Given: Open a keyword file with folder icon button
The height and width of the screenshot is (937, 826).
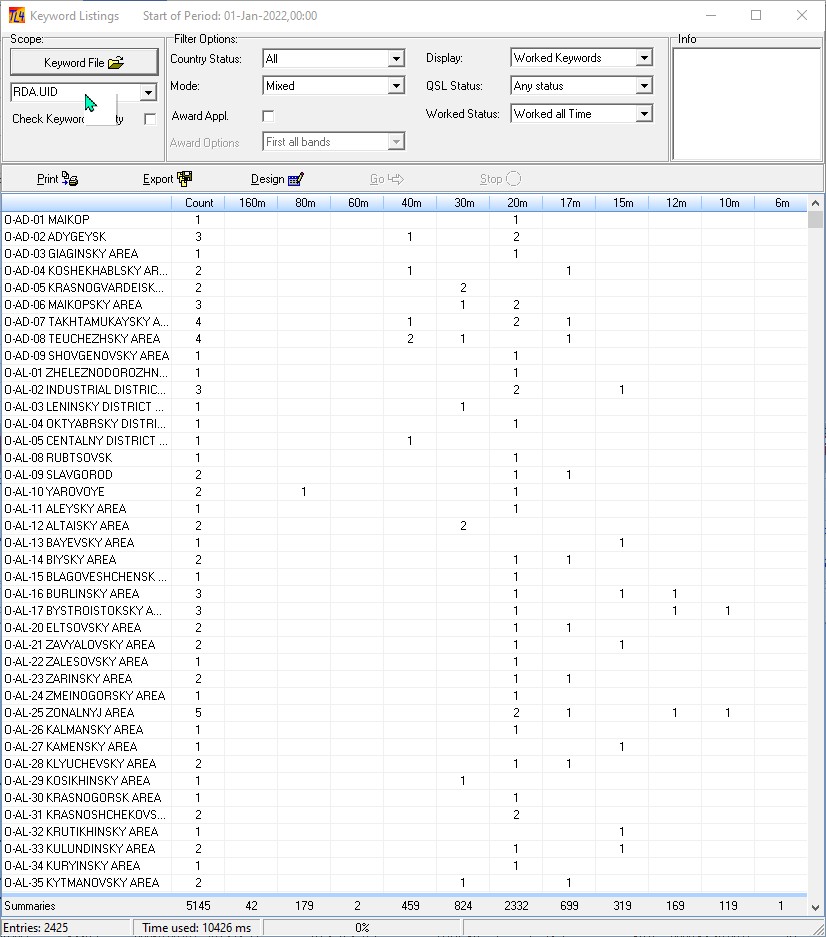Looking at the screenshot, I should pyautogui.click(x=84, y=62).
